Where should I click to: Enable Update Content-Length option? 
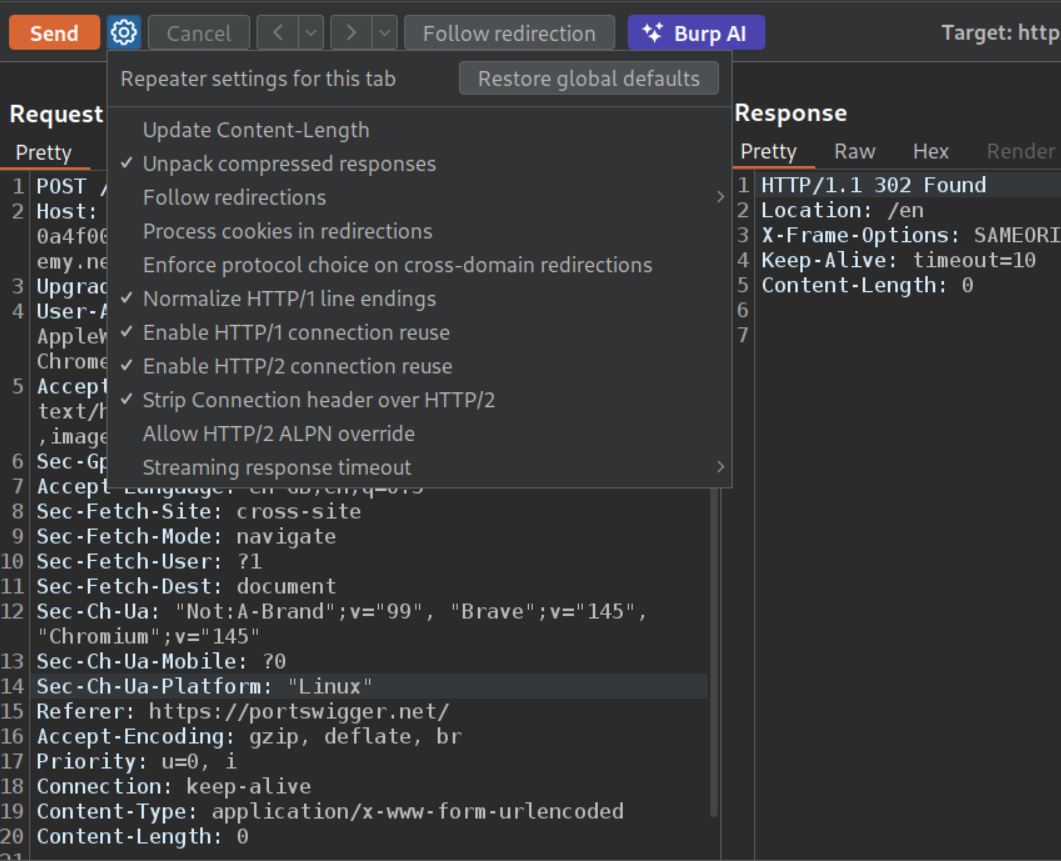click(x=256, y=130)
